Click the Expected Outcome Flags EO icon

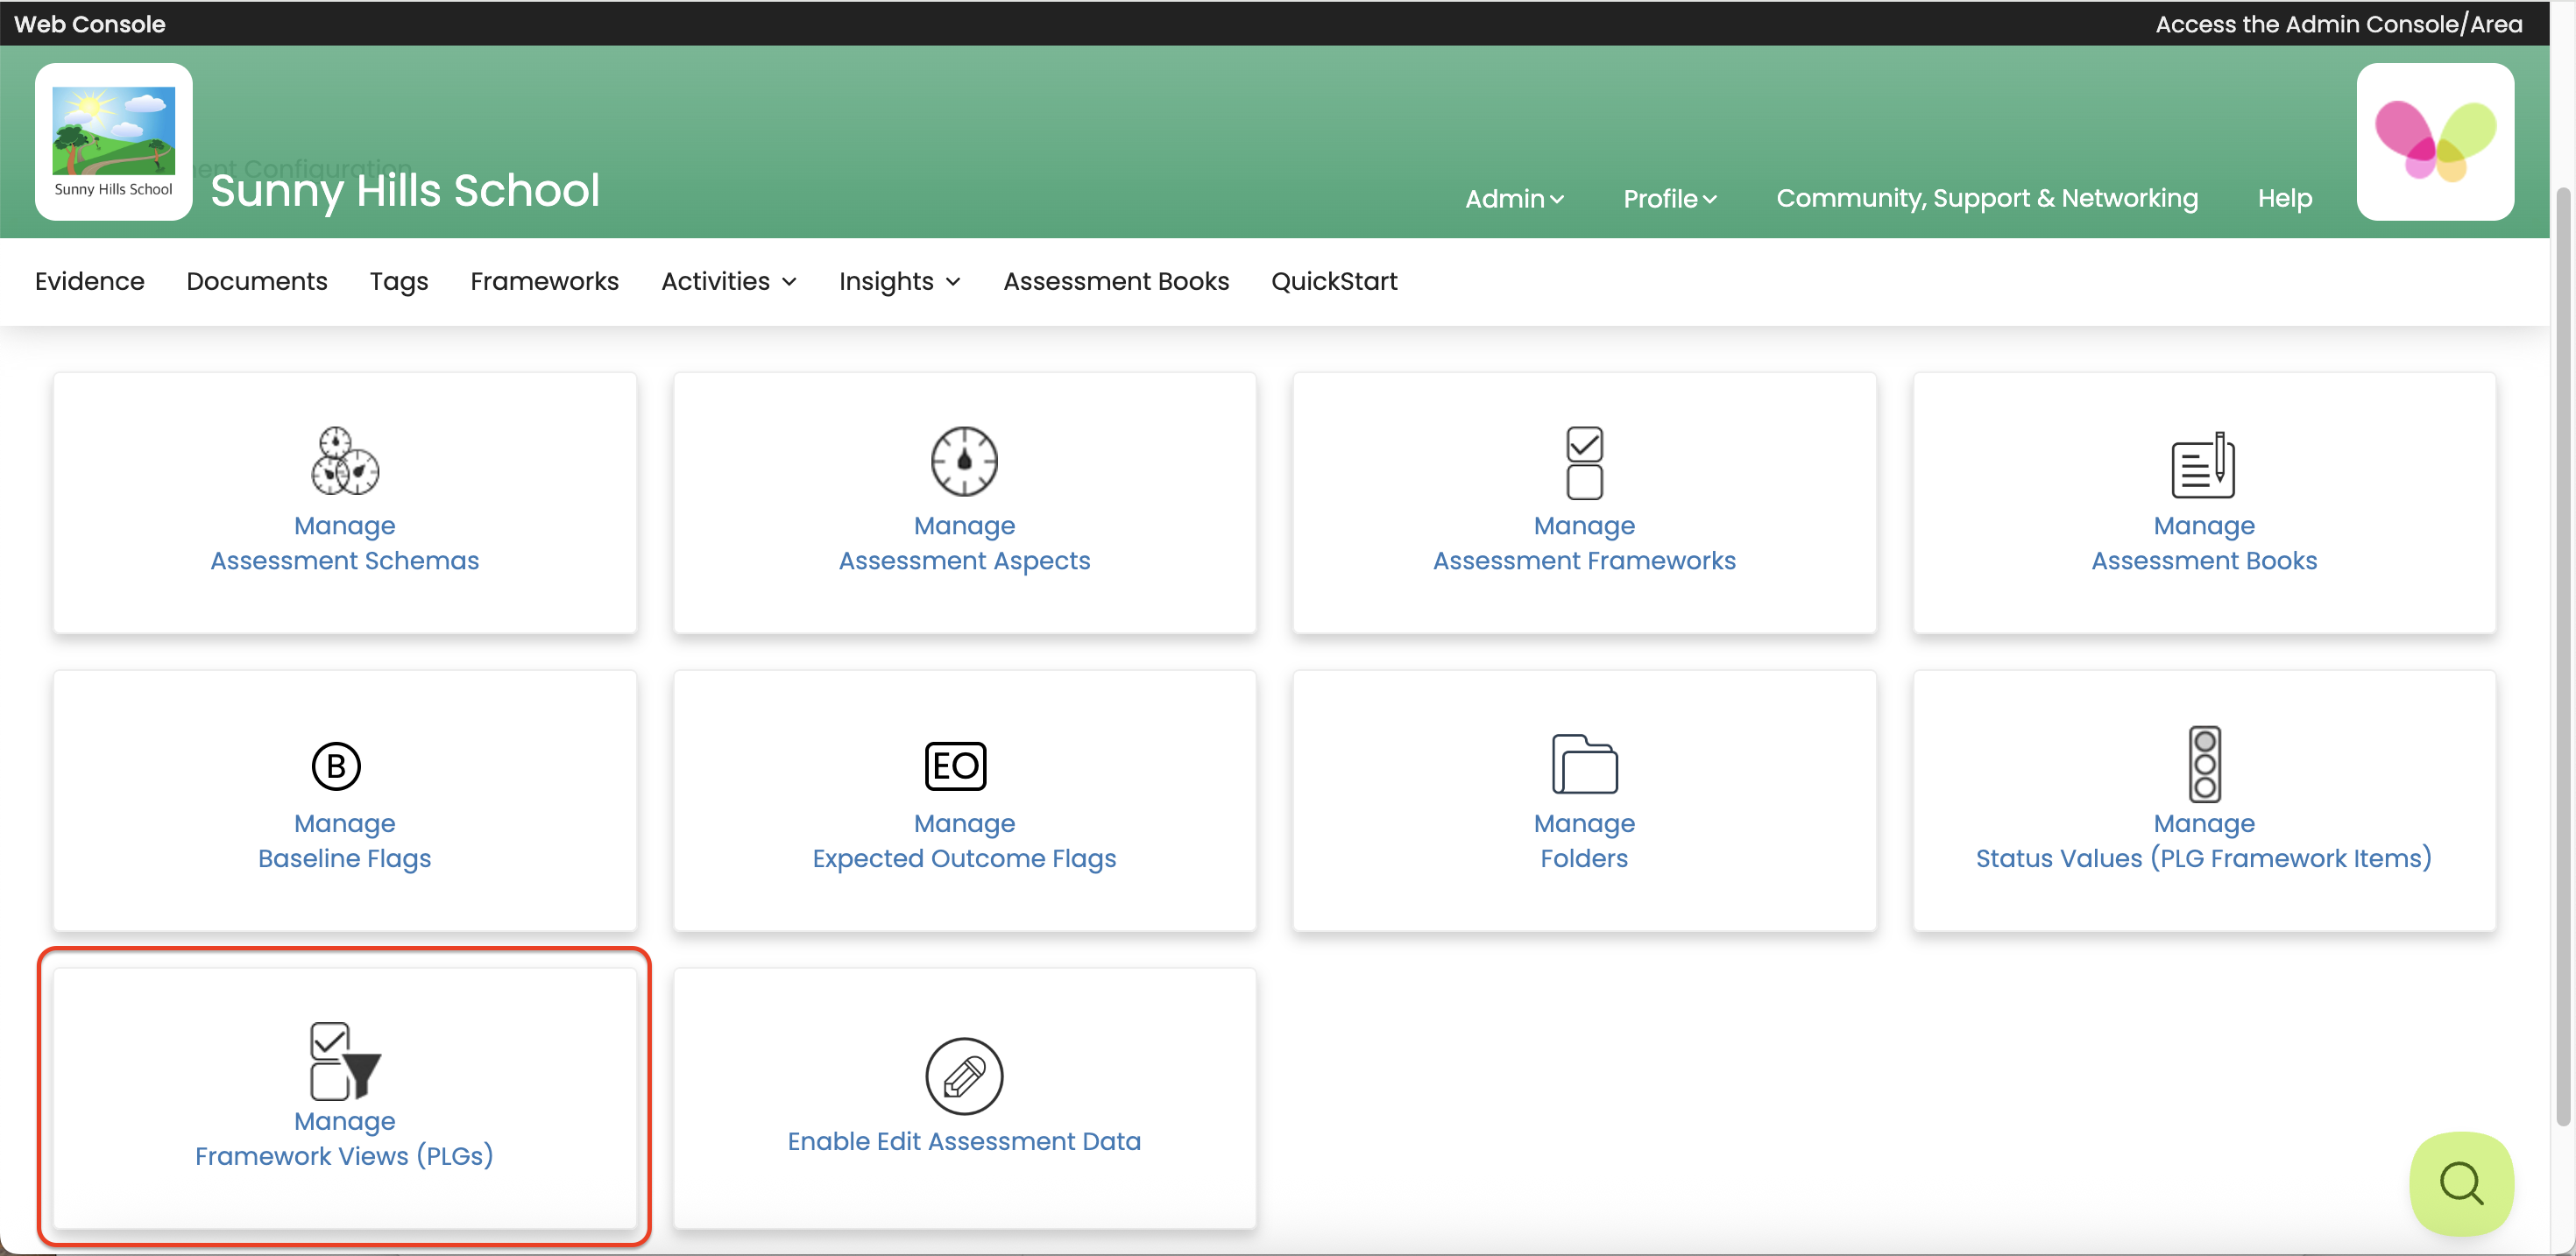point(955,766)
